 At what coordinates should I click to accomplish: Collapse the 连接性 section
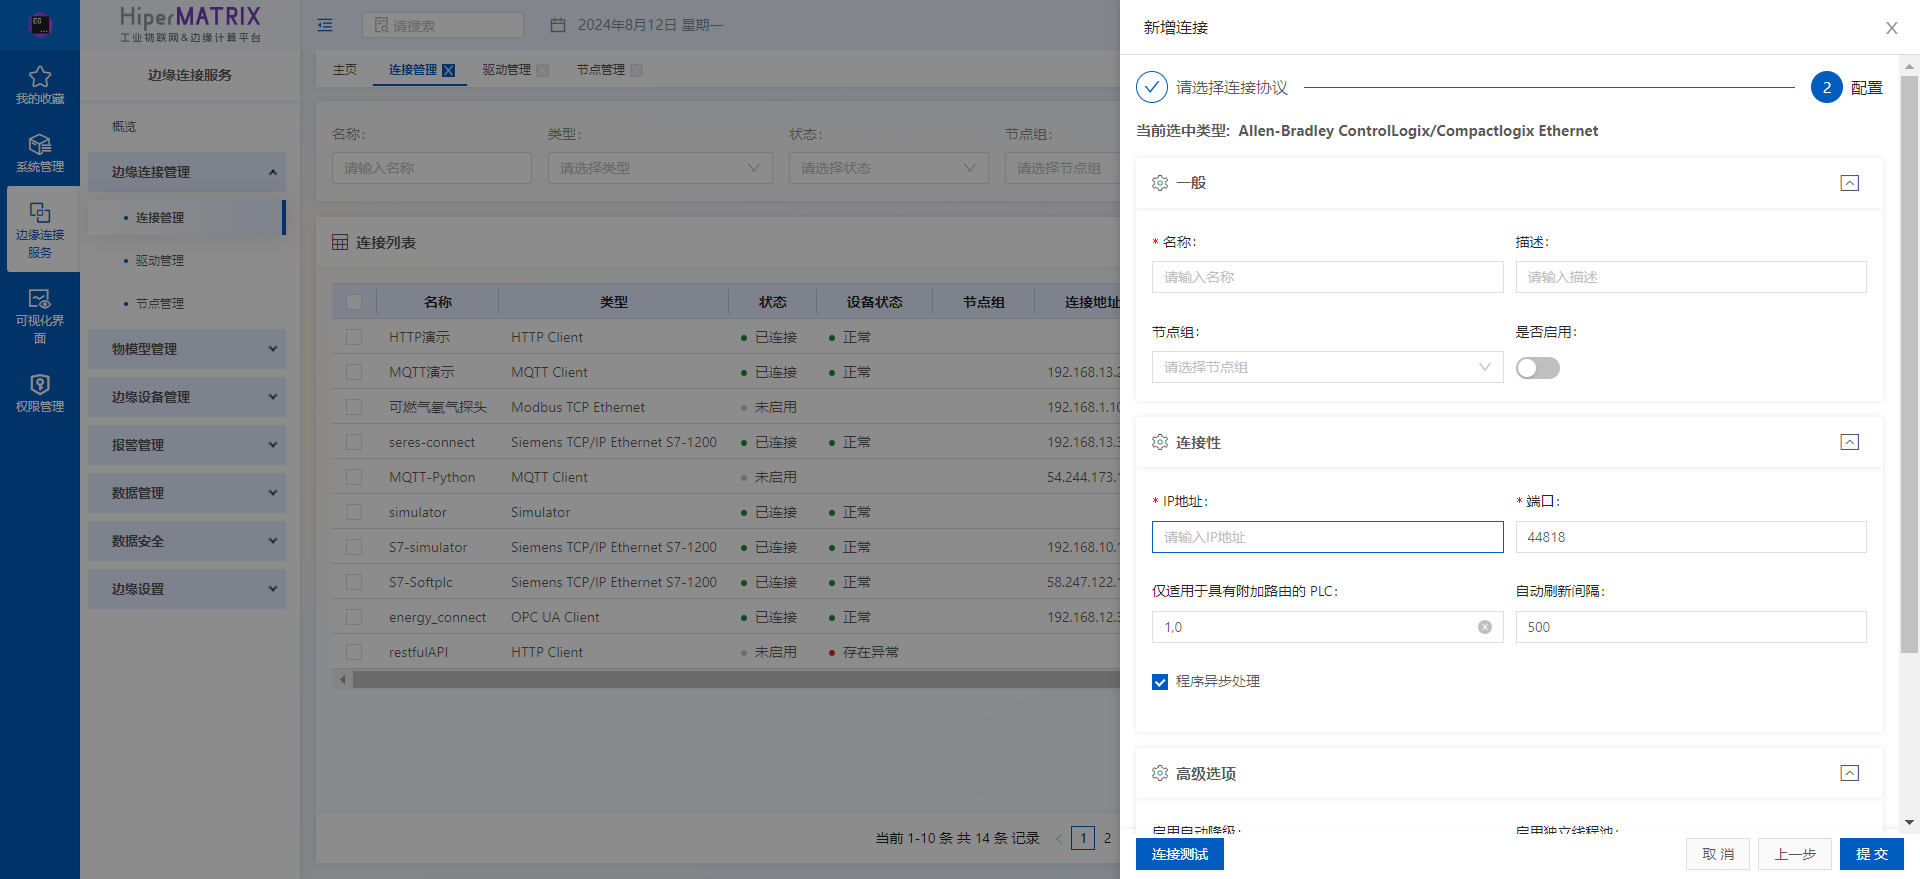(x=1850, y=442)
